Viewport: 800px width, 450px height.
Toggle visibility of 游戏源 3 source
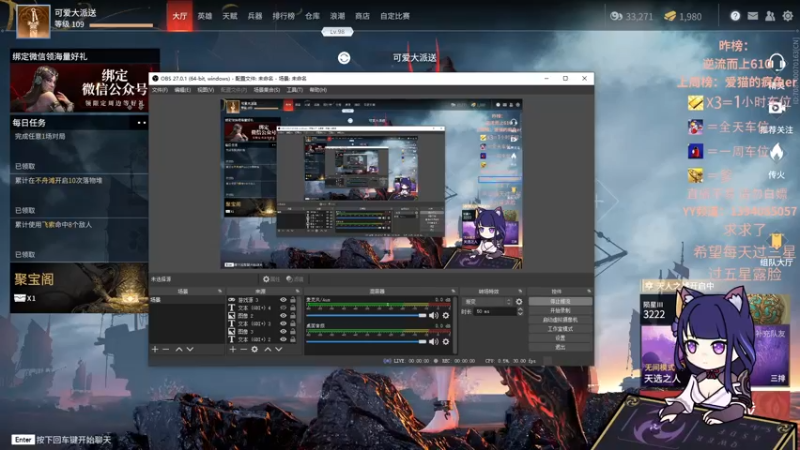(283, 300)
